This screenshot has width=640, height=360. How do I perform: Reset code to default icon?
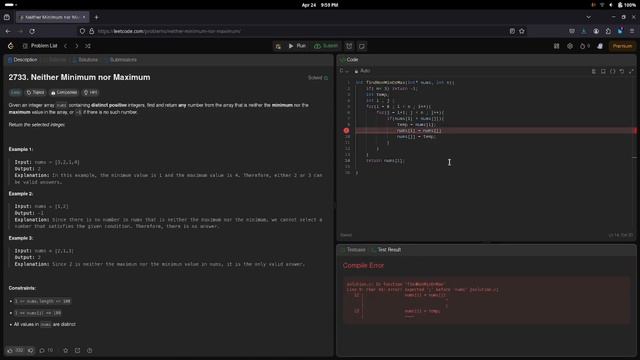(x=622, y=71)
